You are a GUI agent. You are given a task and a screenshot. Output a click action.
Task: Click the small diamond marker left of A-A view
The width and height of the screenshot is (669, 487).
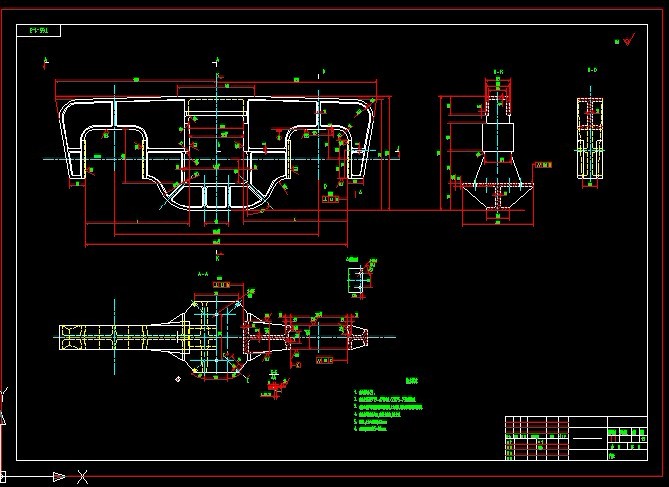pyautogui.click(x=178, y=379)
